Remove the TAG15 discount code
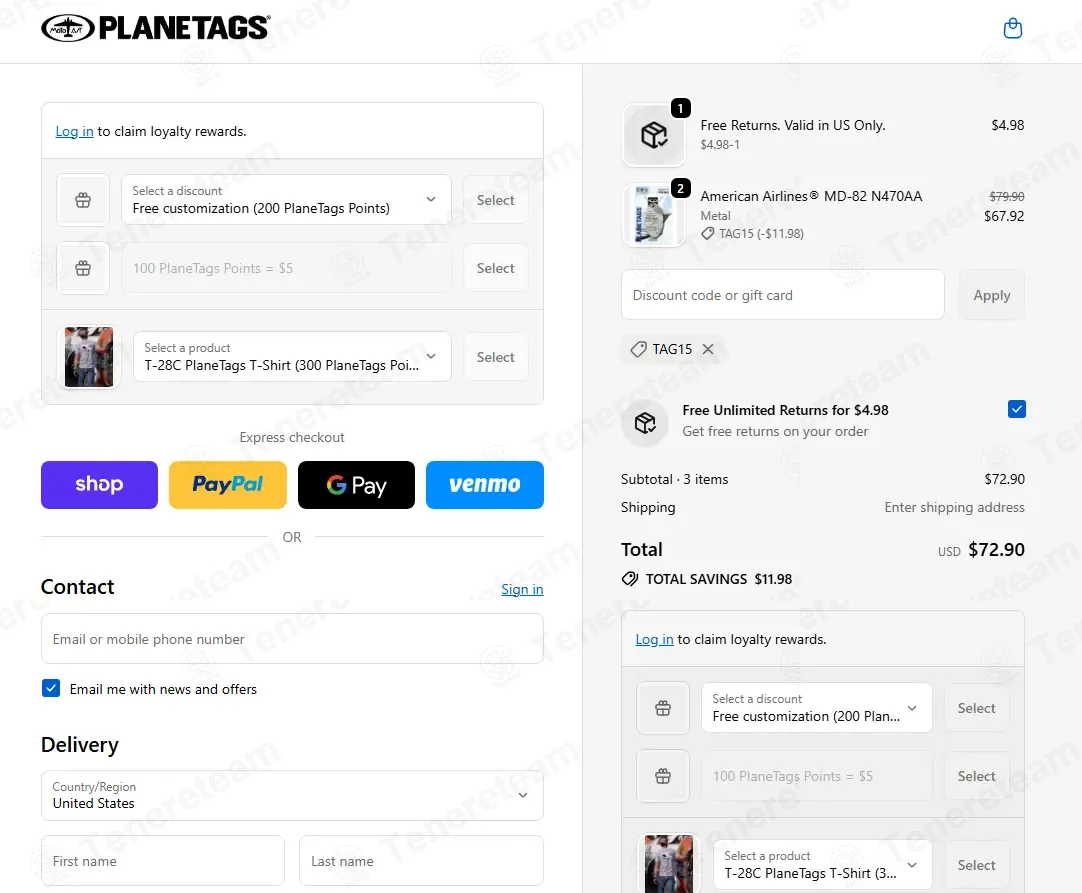 click(x=708, y=349)
